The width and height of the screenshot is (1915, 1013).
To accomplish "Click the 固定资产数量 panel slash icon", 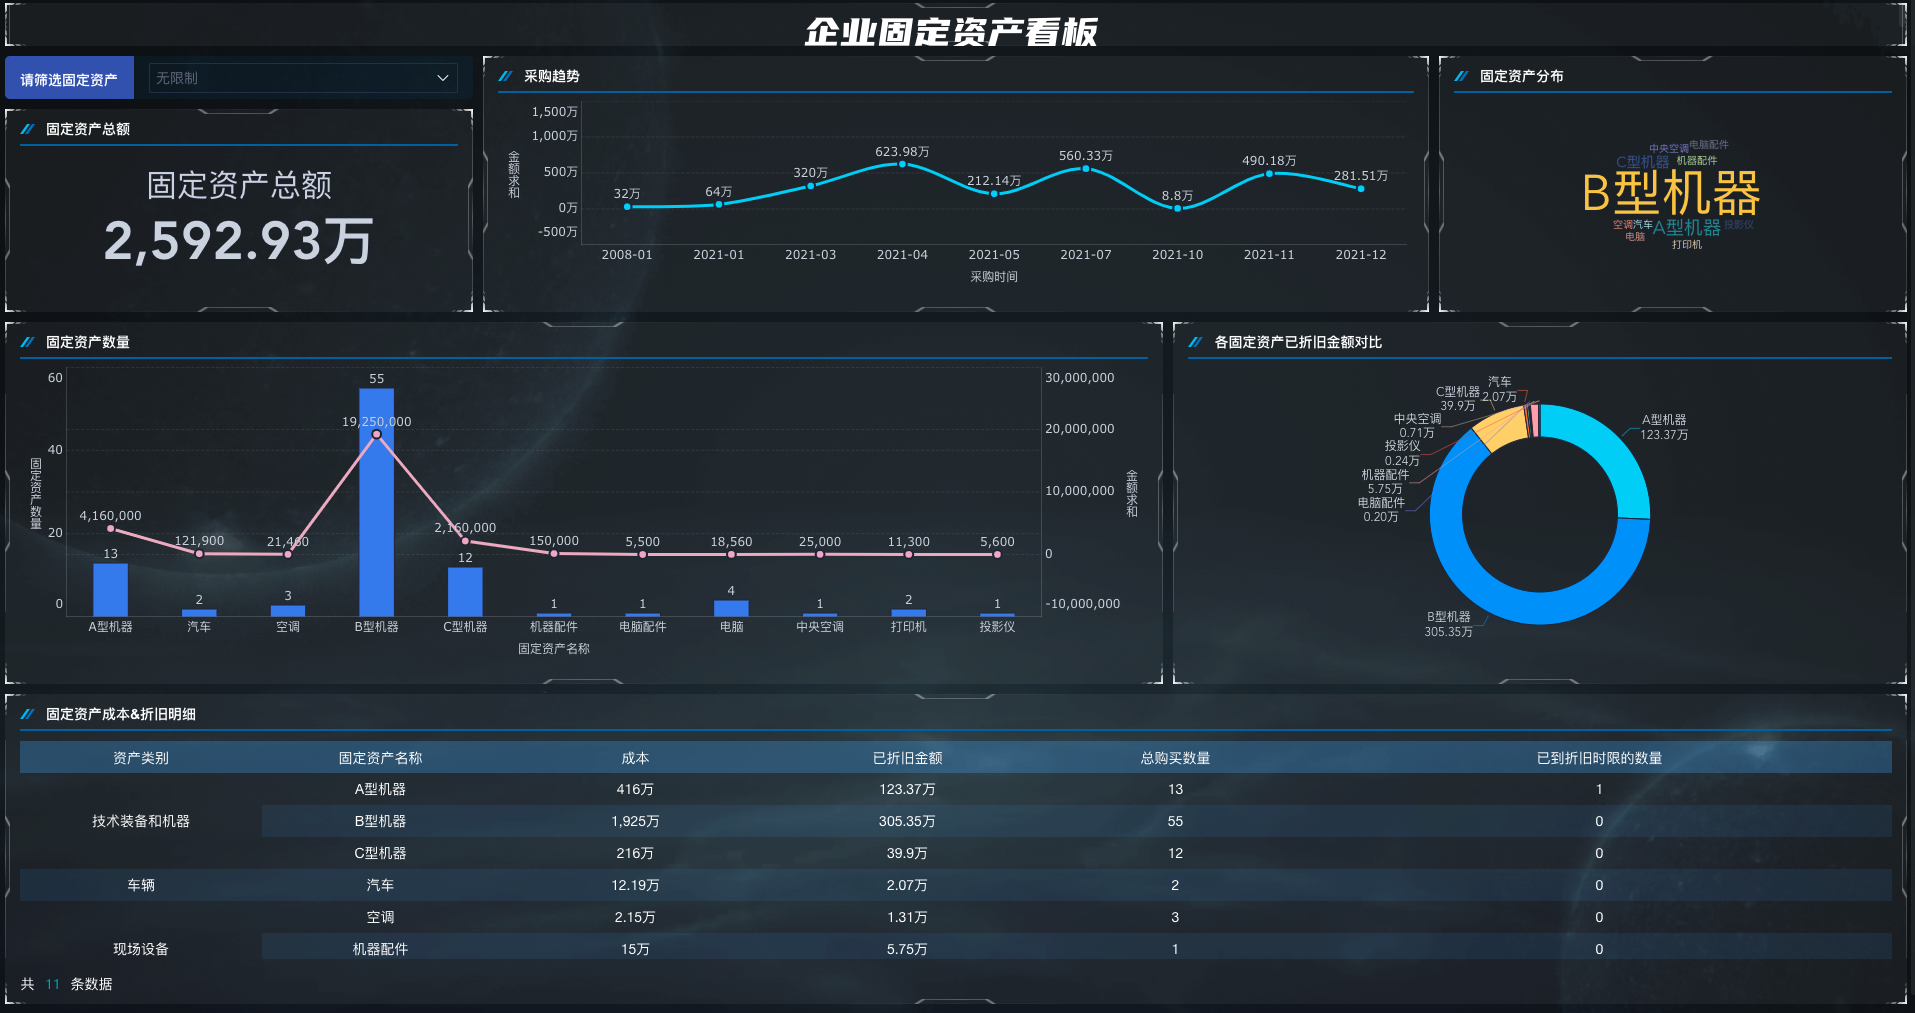I will pyautogui.click(x=27, y=342).
